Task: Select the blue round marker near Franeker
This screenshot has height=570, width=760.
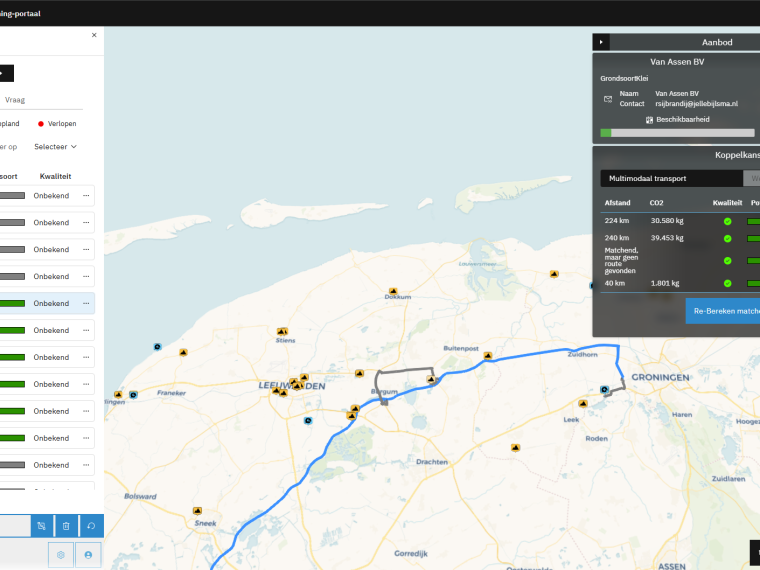Action: [133, 395]
